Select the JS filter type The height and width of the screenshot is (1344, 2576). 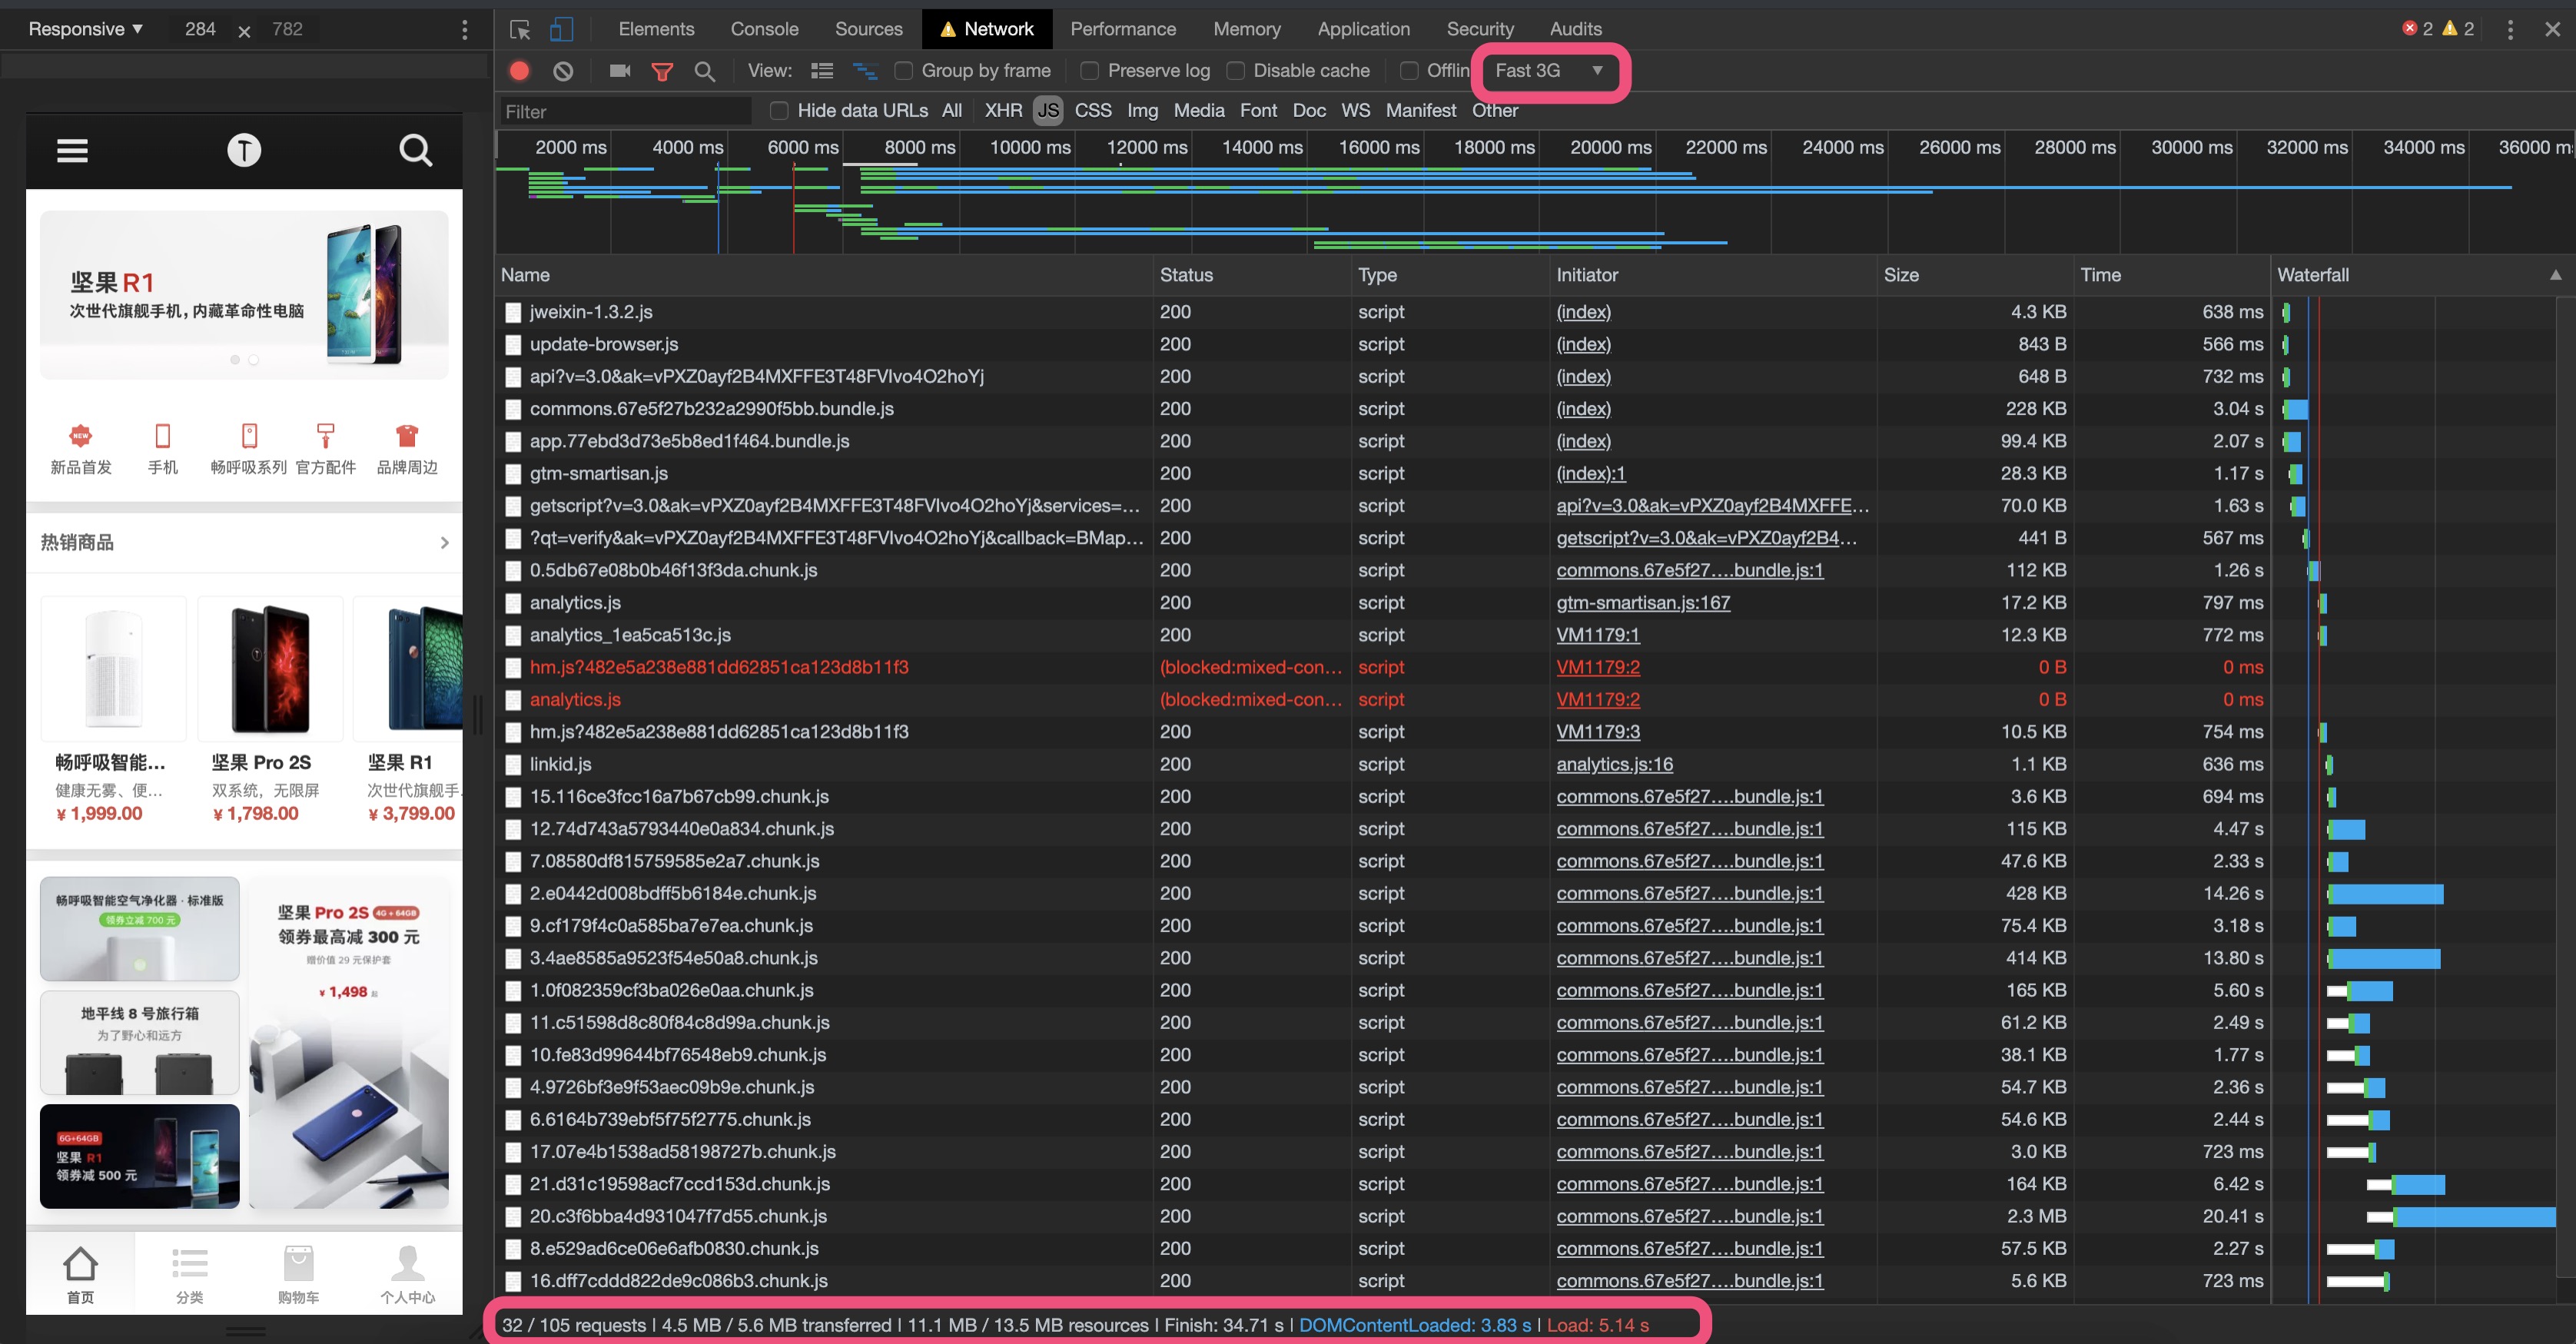tap(1048, 111)
